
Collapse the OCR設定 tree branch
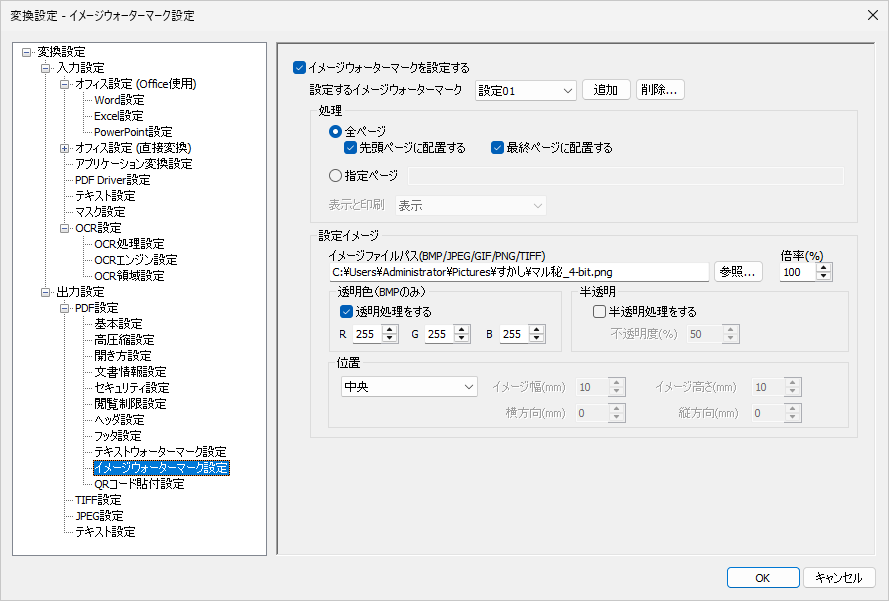pyautogui.click(x=65, y=228)
